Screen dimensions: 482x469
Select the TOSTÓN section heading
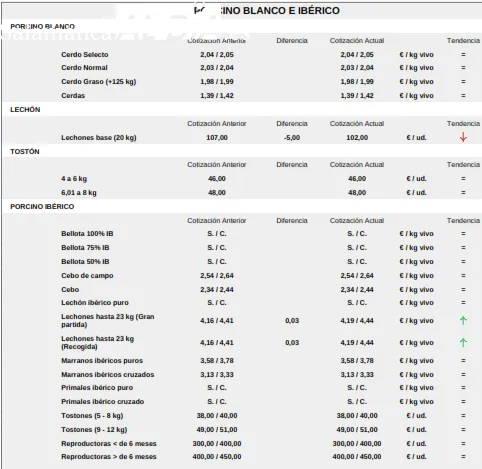tap(25, 152)
